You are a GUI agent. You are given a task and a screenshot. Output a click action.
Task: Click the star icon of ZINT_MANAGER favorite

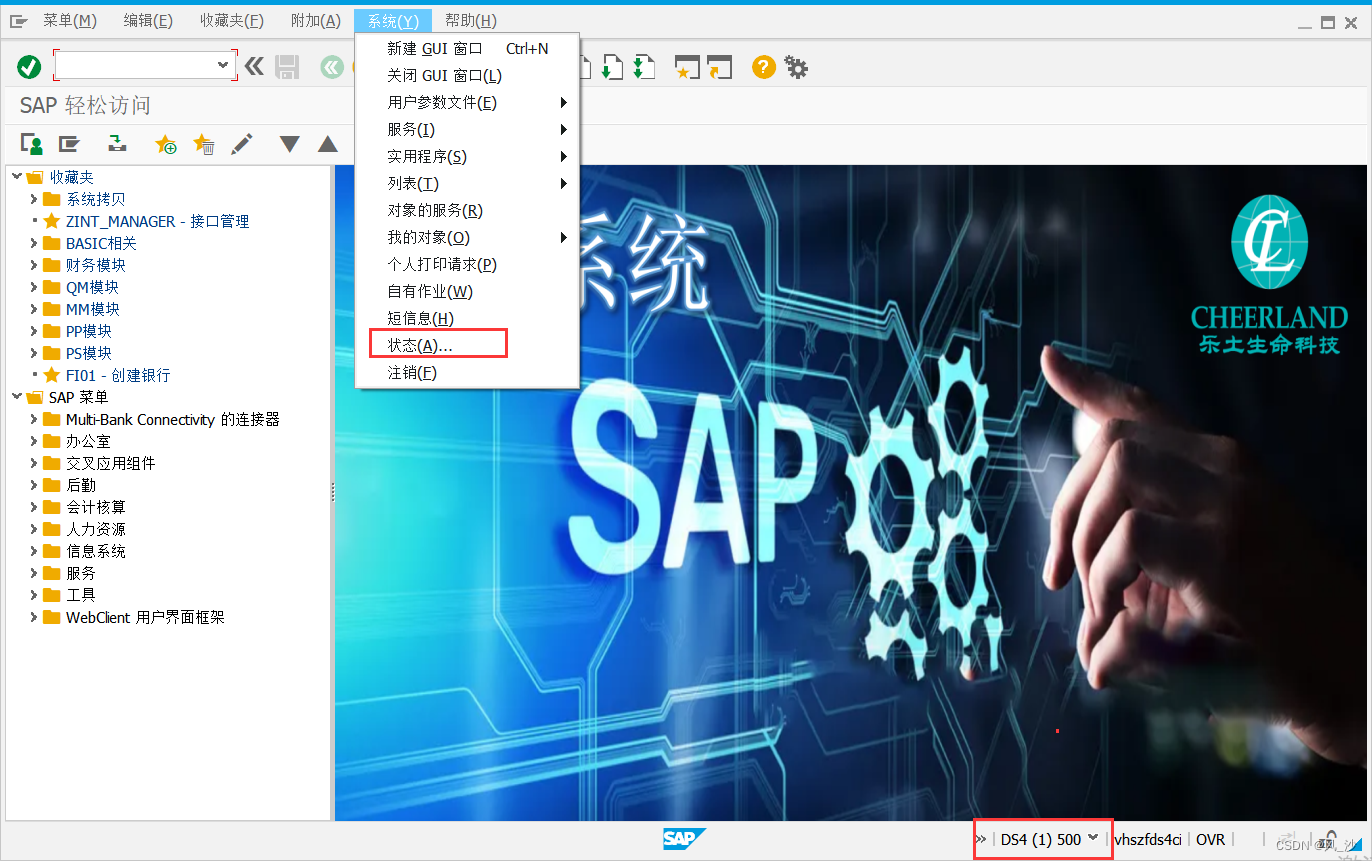click(x=52, y=221)
